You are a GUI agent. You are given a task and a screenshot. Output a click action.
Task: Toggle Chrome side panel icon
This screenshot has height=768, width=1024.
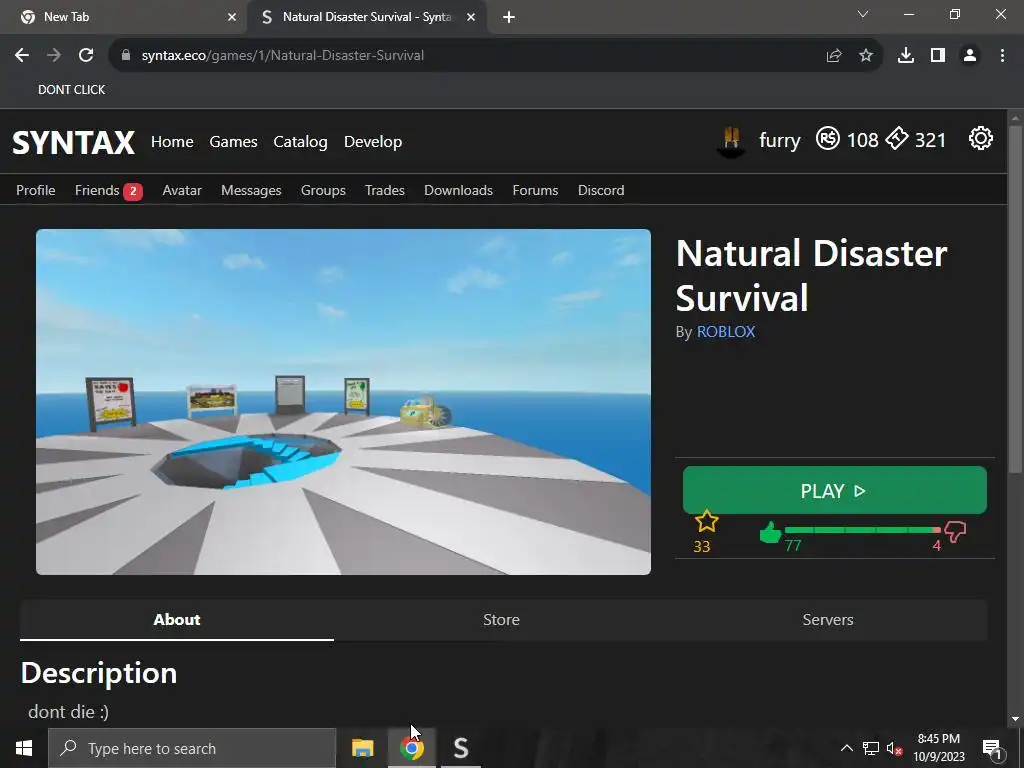point(938,56)
